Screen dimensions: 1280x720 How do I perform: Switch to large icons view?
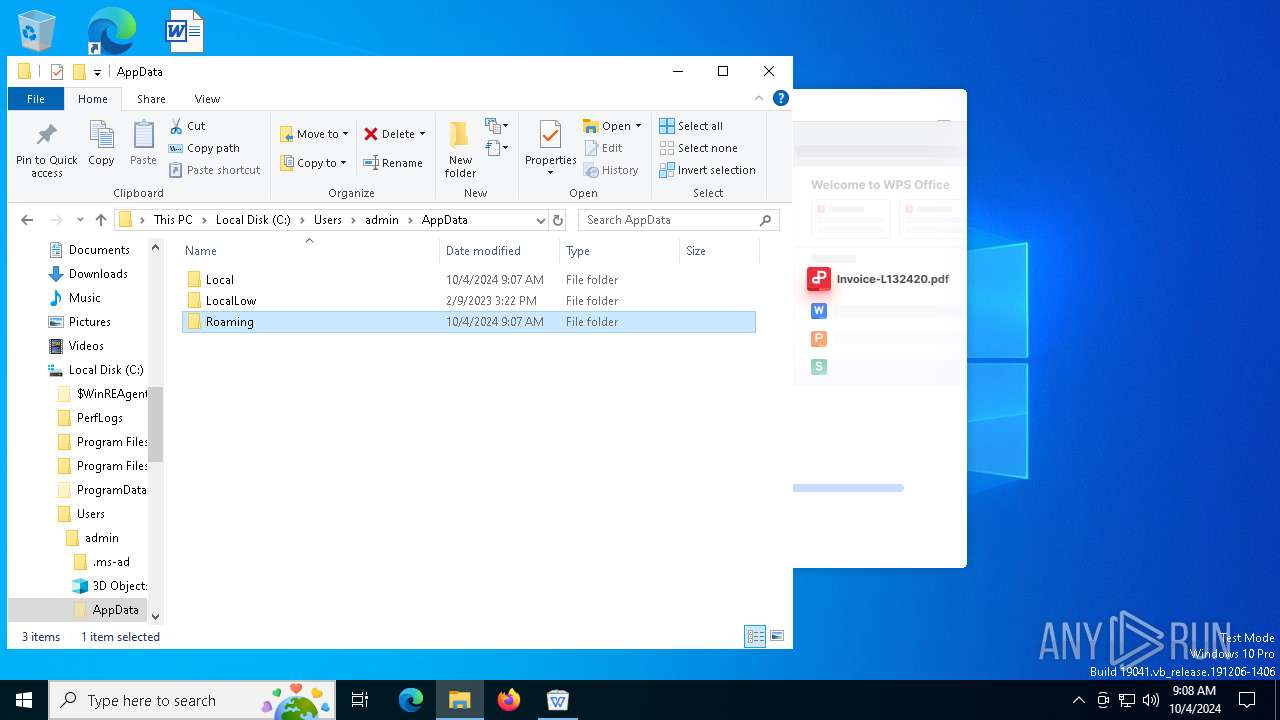pos(776,636)
